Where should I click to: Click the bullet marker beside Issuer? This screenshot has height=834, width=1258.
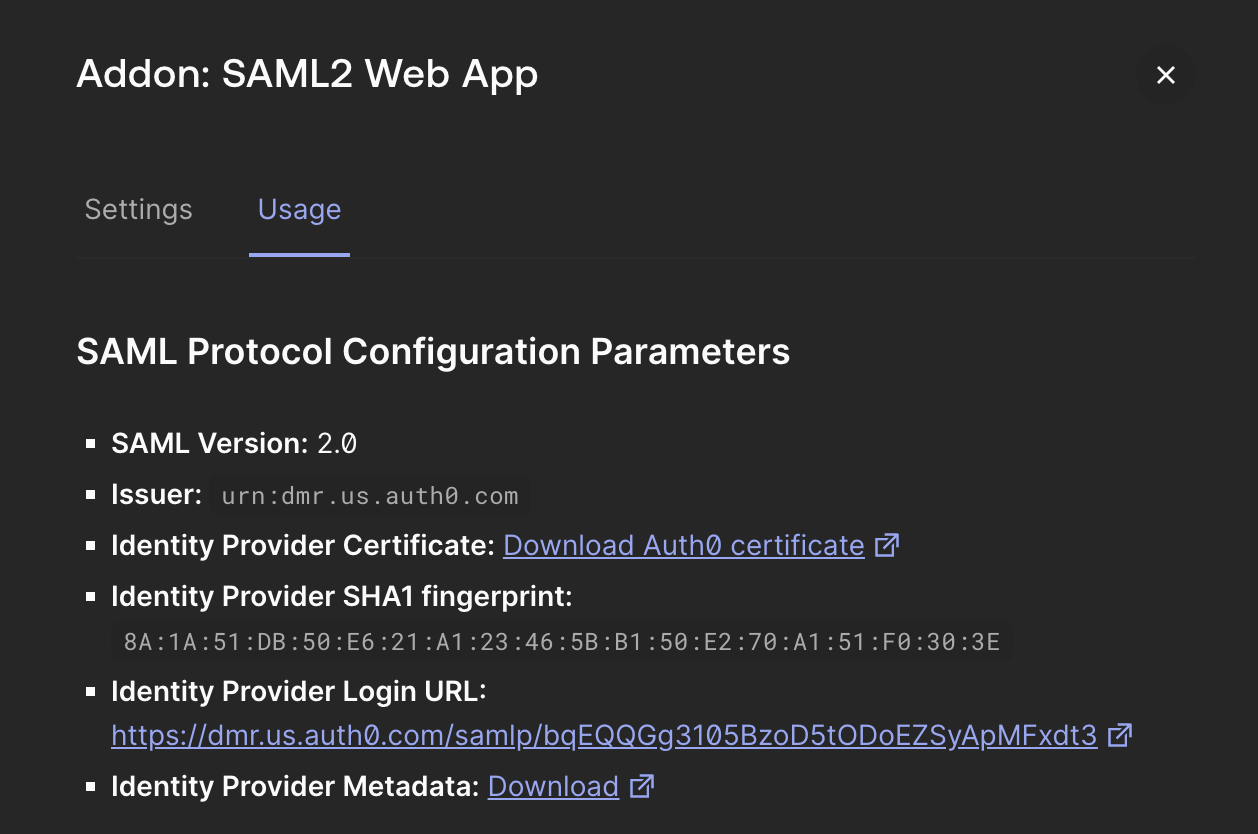click(x=88, y=493)
